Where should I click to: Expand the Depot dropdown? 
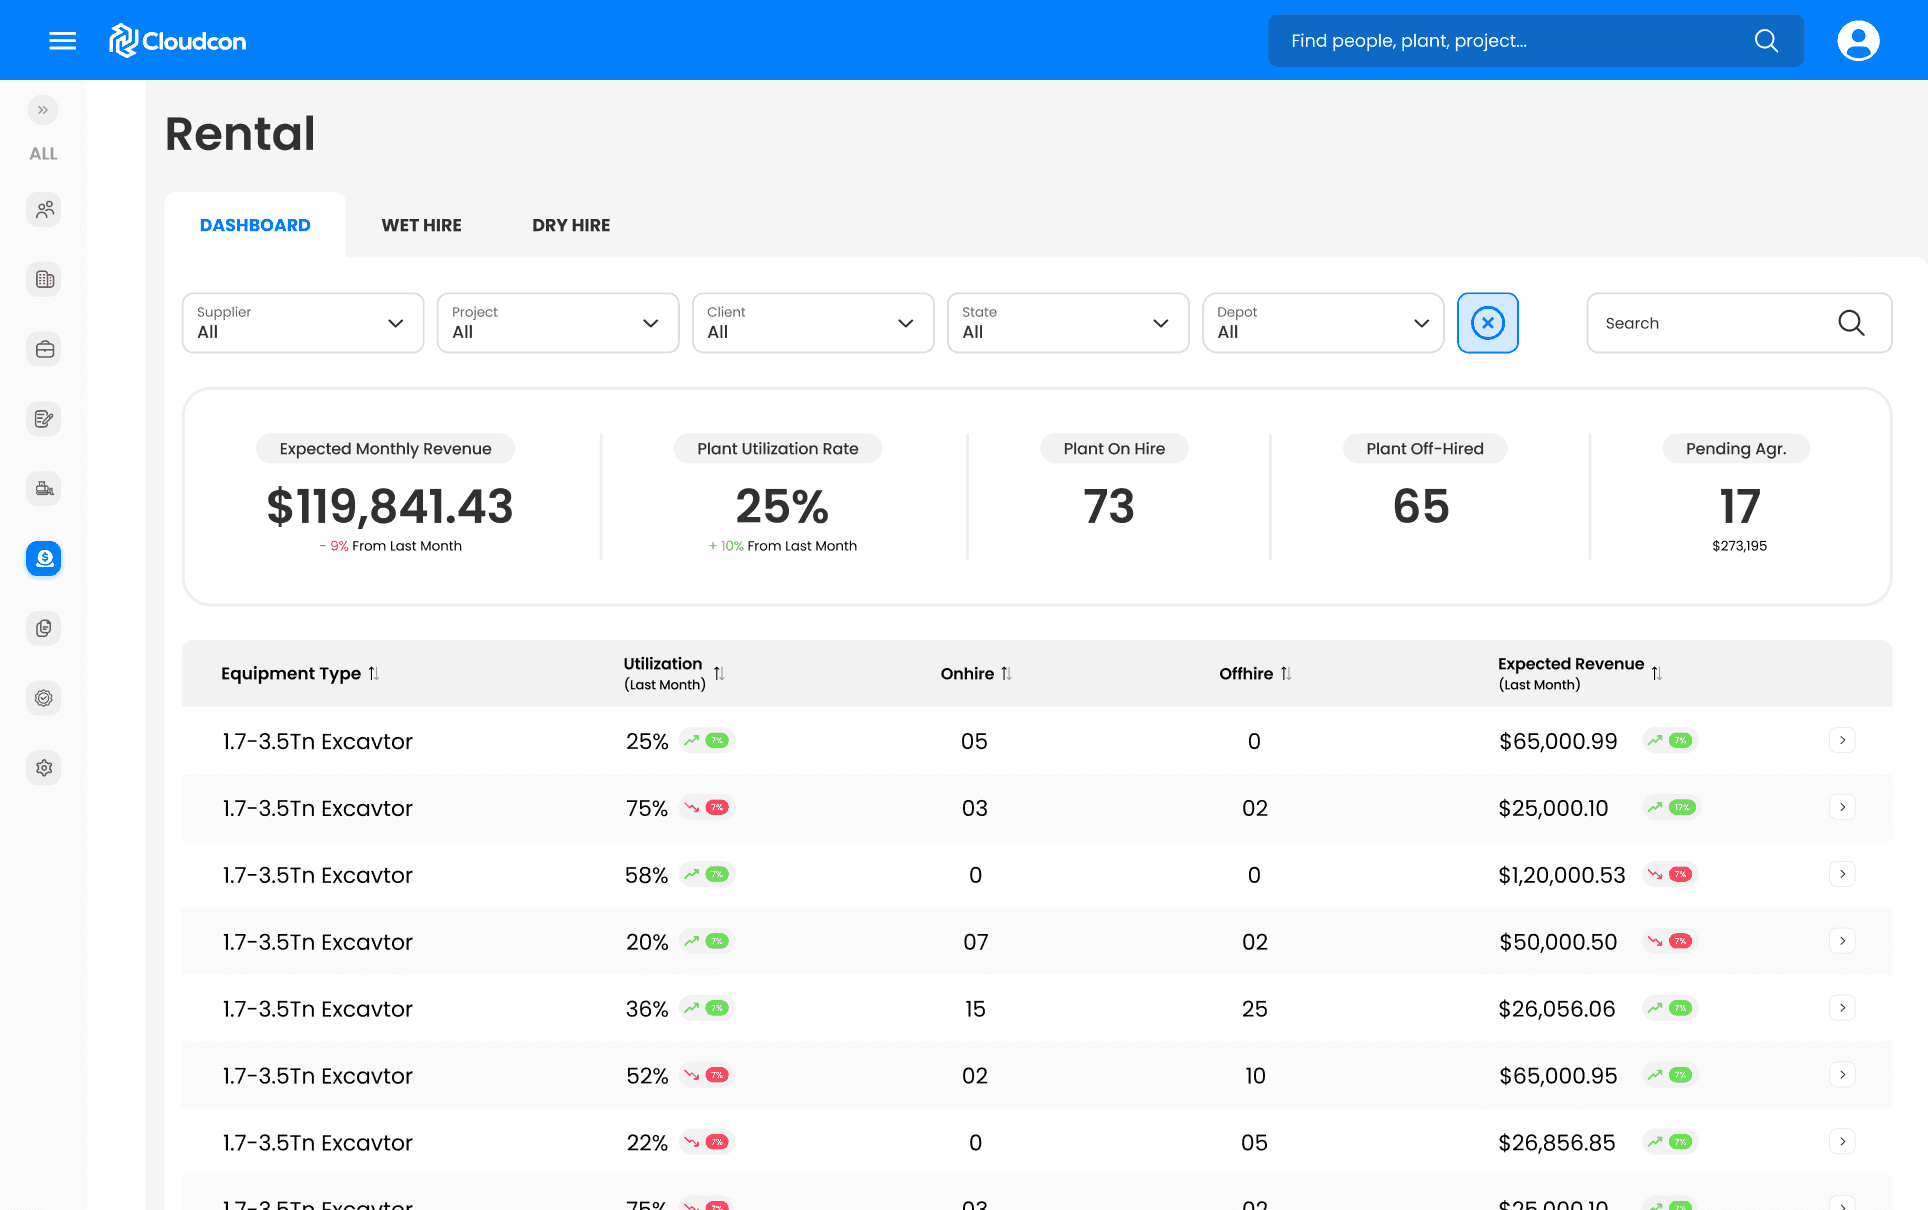coord(1322,323)
